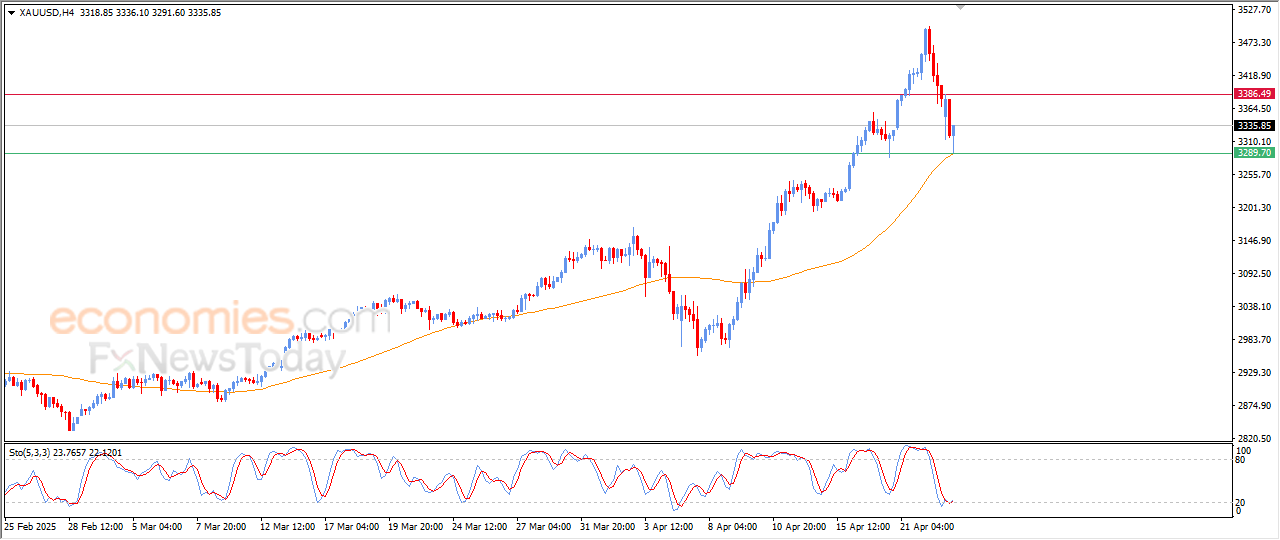Click the 17 Mar 04:00 time label
Screen dimensions: 1280x540
350,525
